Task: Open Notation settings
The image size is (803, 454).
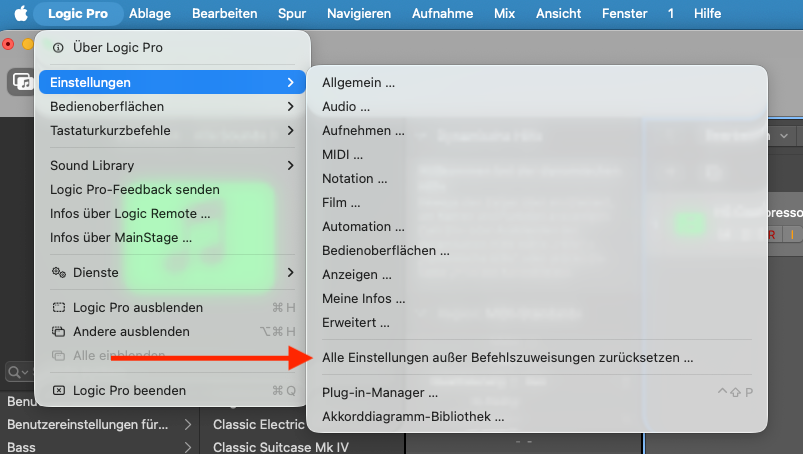Action: pos(537,179)
